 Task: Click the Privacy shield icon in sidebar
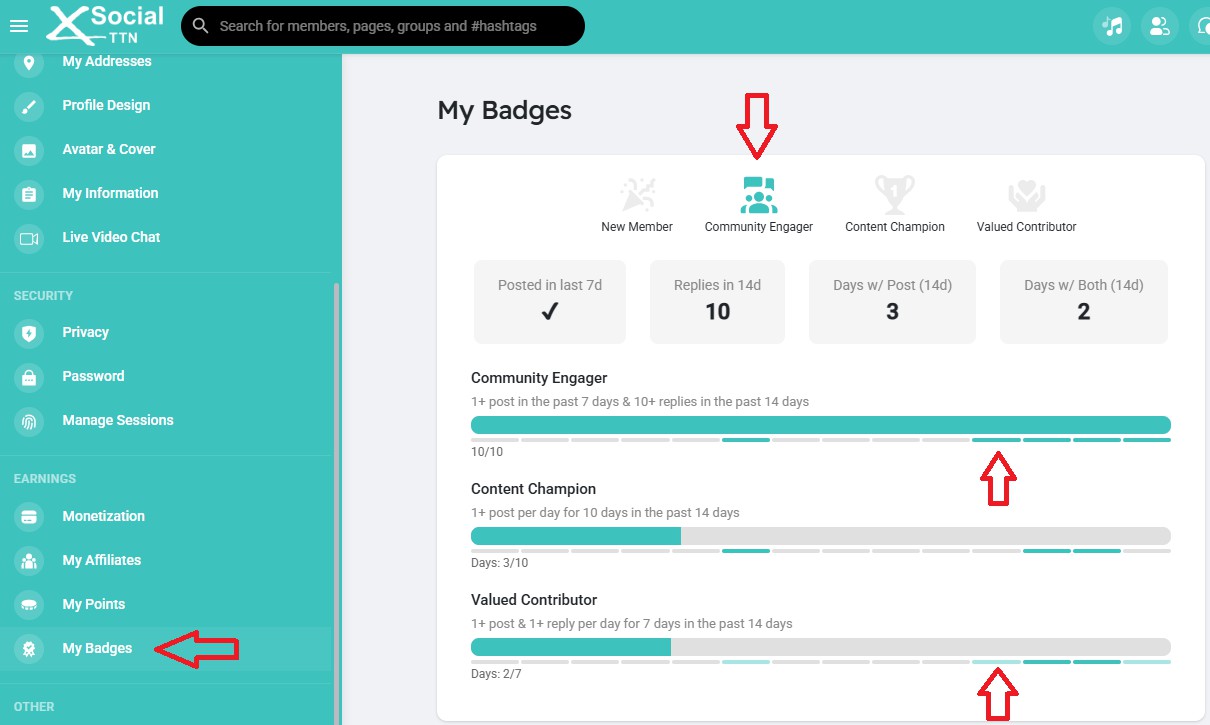(29, 333)
